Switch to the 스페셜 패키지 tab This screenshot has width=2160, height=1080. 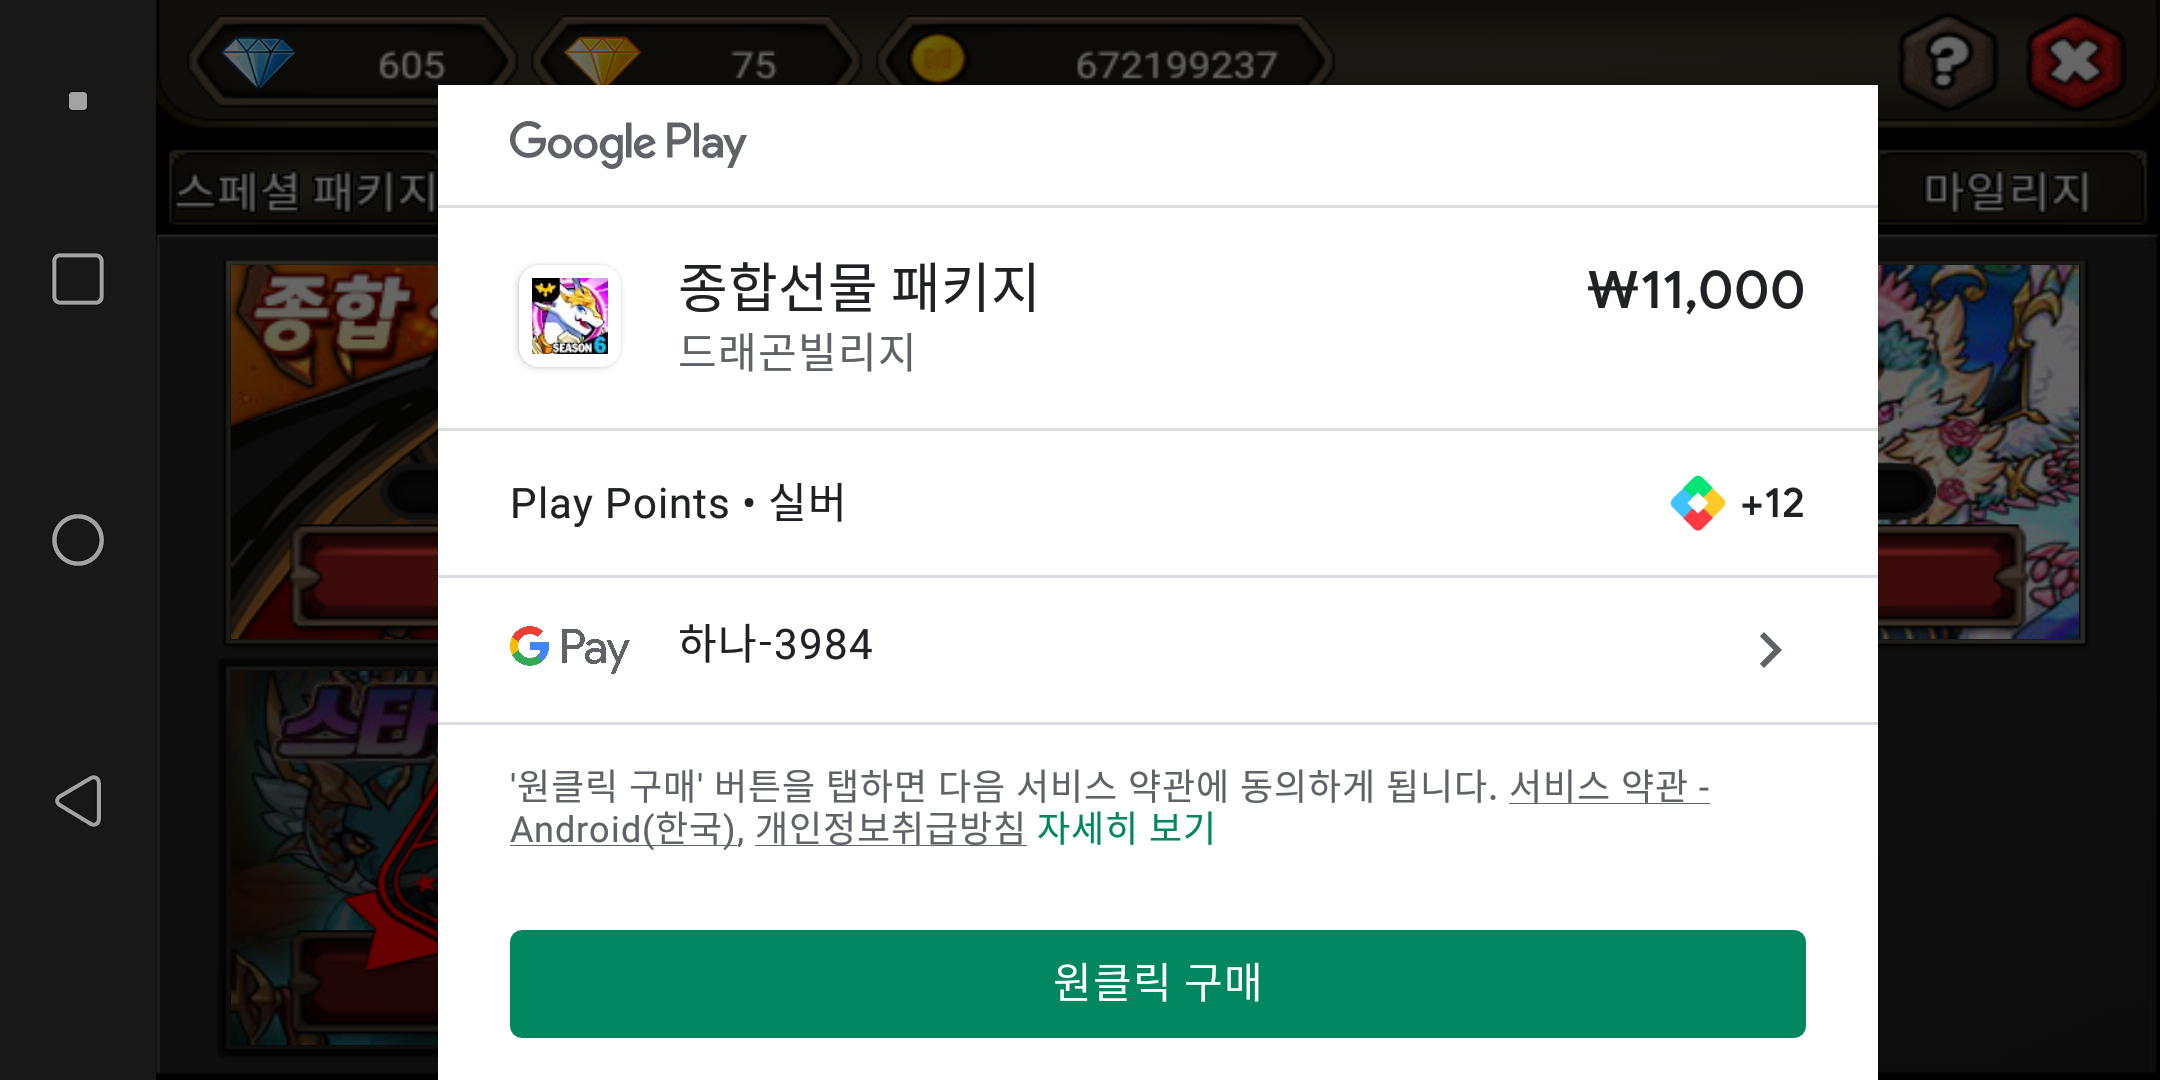(x=304, y=190)
